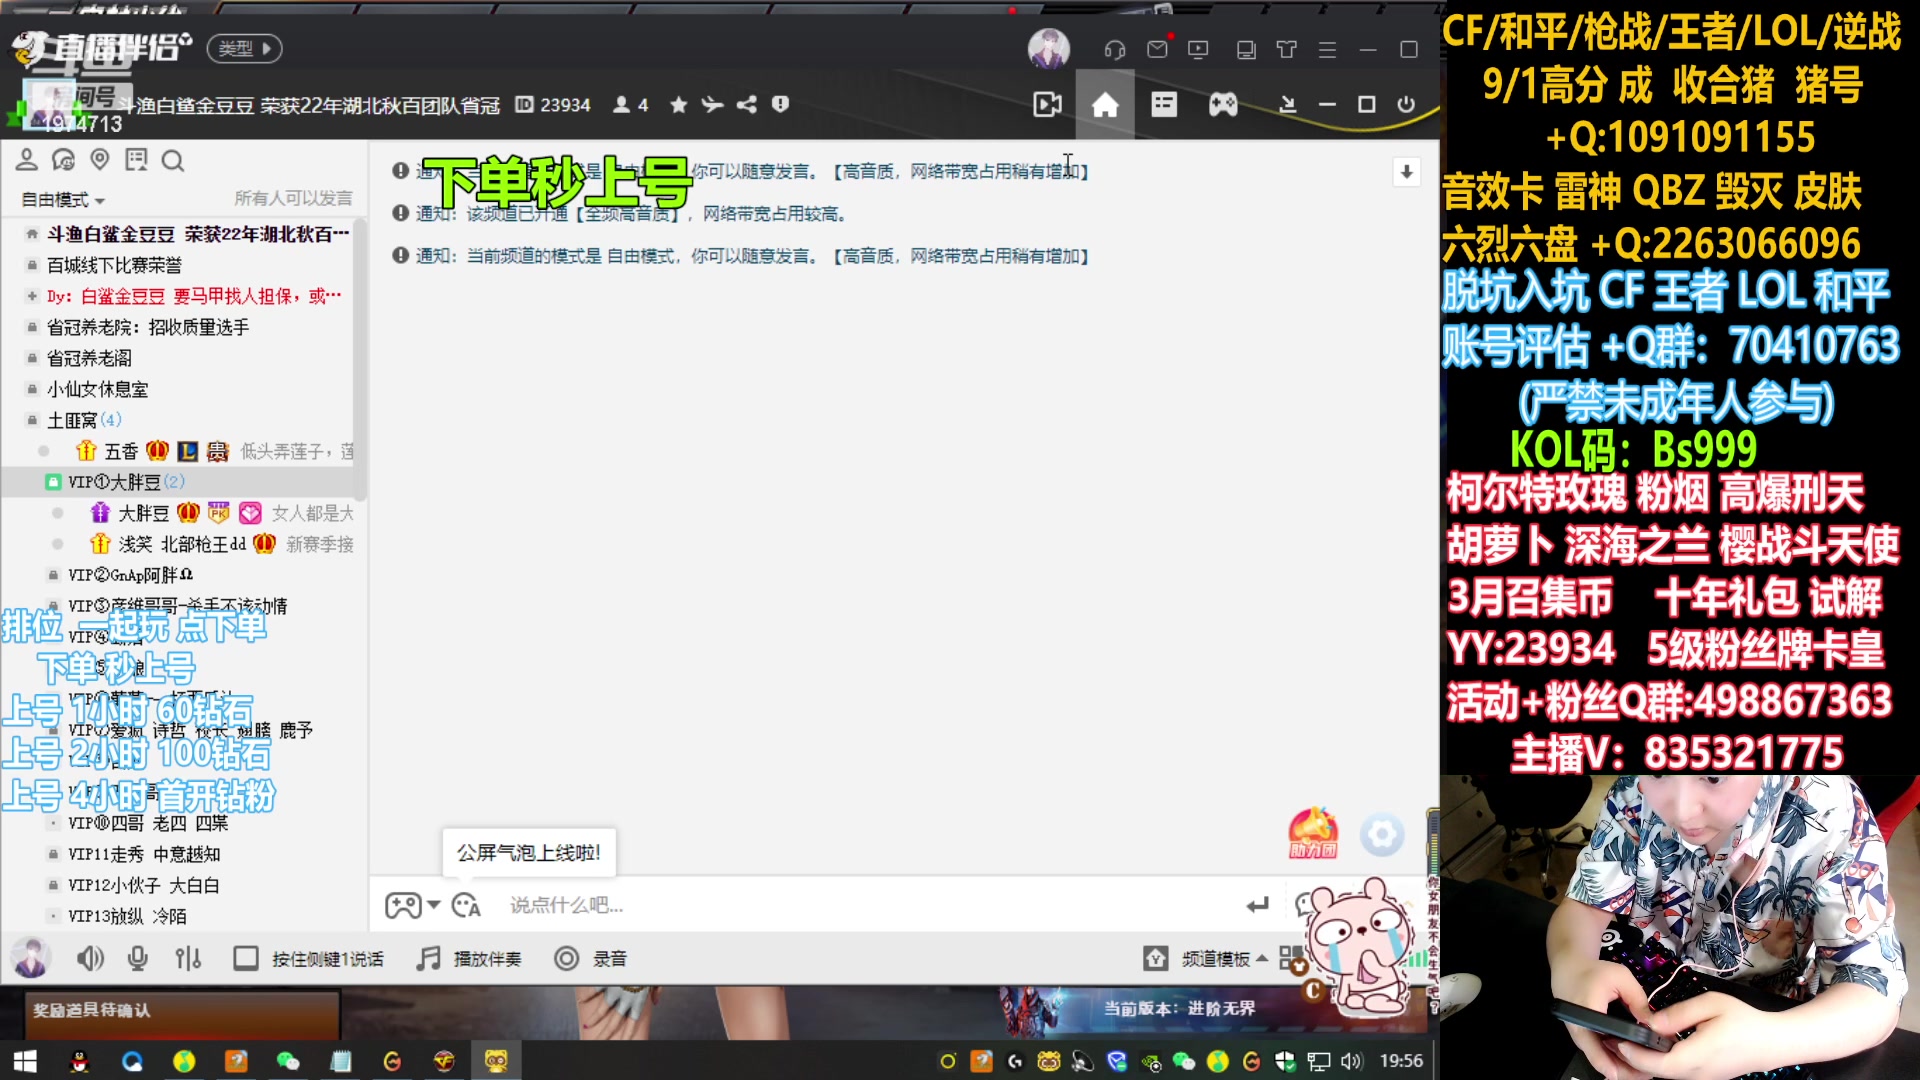Click the online user count icon
The width and height of the screenshot is (1920, 1080).
coord(630,105)
